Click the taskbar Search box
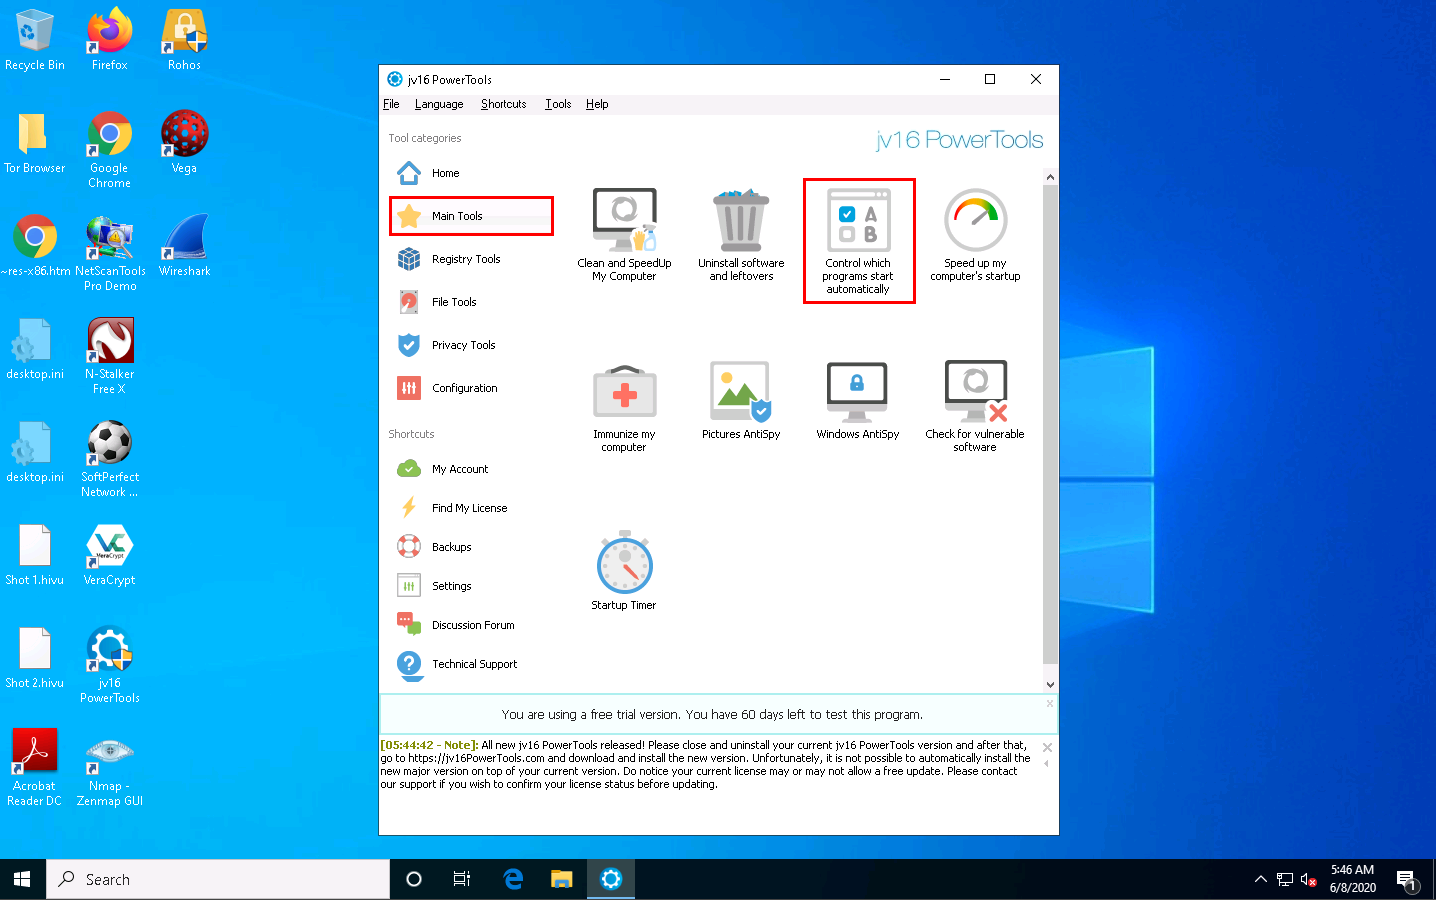Screen dimensions: 1436x900 pyautogui.click(x=217, y=879)
